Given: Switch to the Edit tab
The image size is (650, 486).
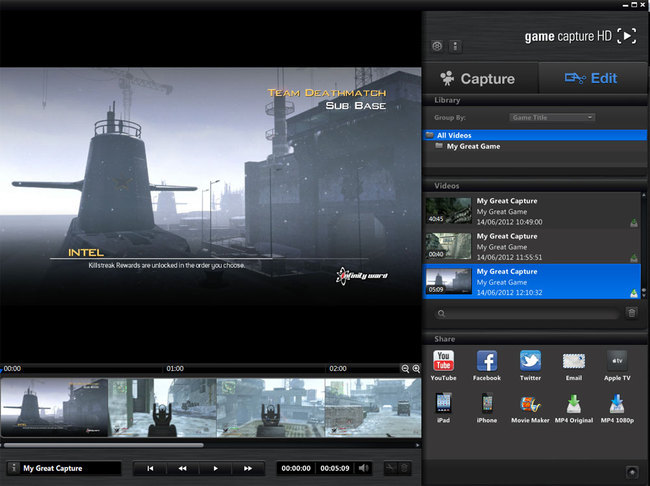Looking at the screenshot, I should click(592, 78).
